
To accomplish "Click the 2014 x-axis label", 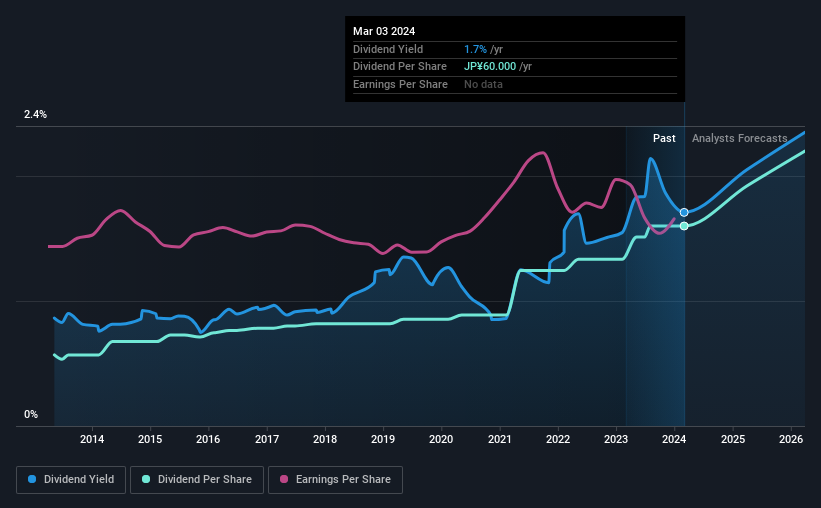I will (x=92, y=439).
